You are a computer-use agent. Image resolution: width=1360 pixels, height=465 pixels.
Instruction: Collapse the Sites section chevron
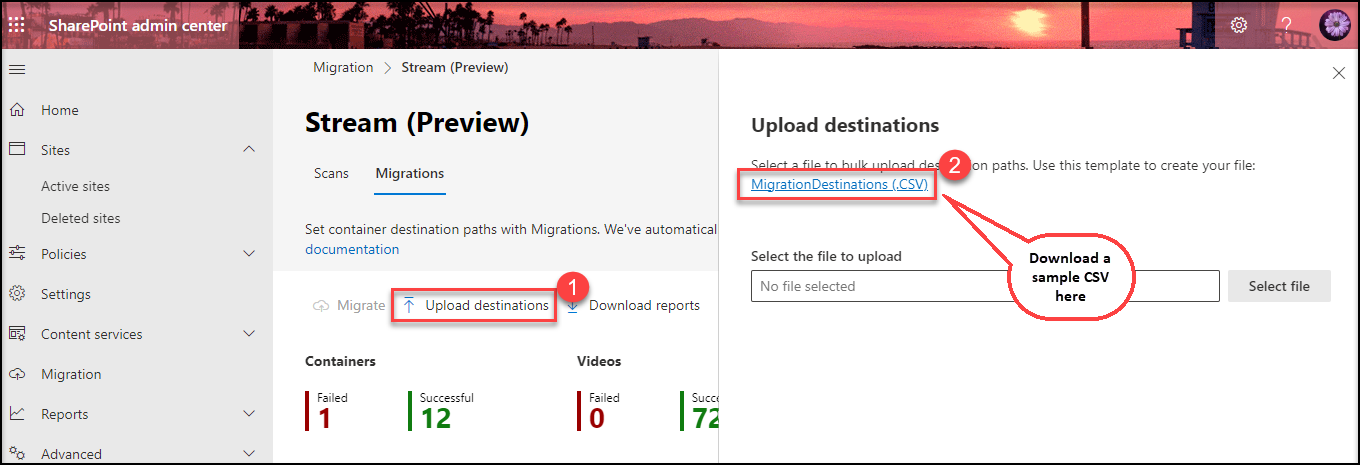click(x=249, y=150)
